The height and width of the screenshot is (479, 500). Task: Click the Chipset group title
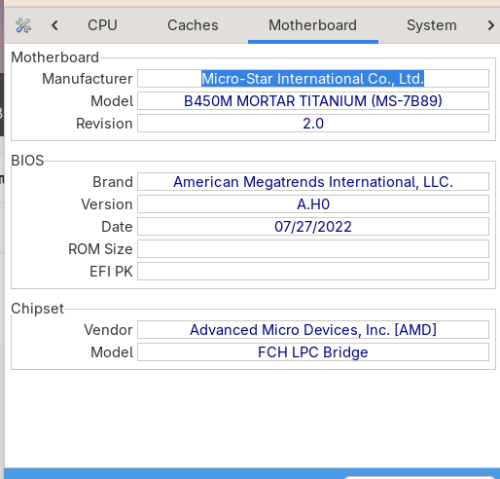(x=37, y=308)
